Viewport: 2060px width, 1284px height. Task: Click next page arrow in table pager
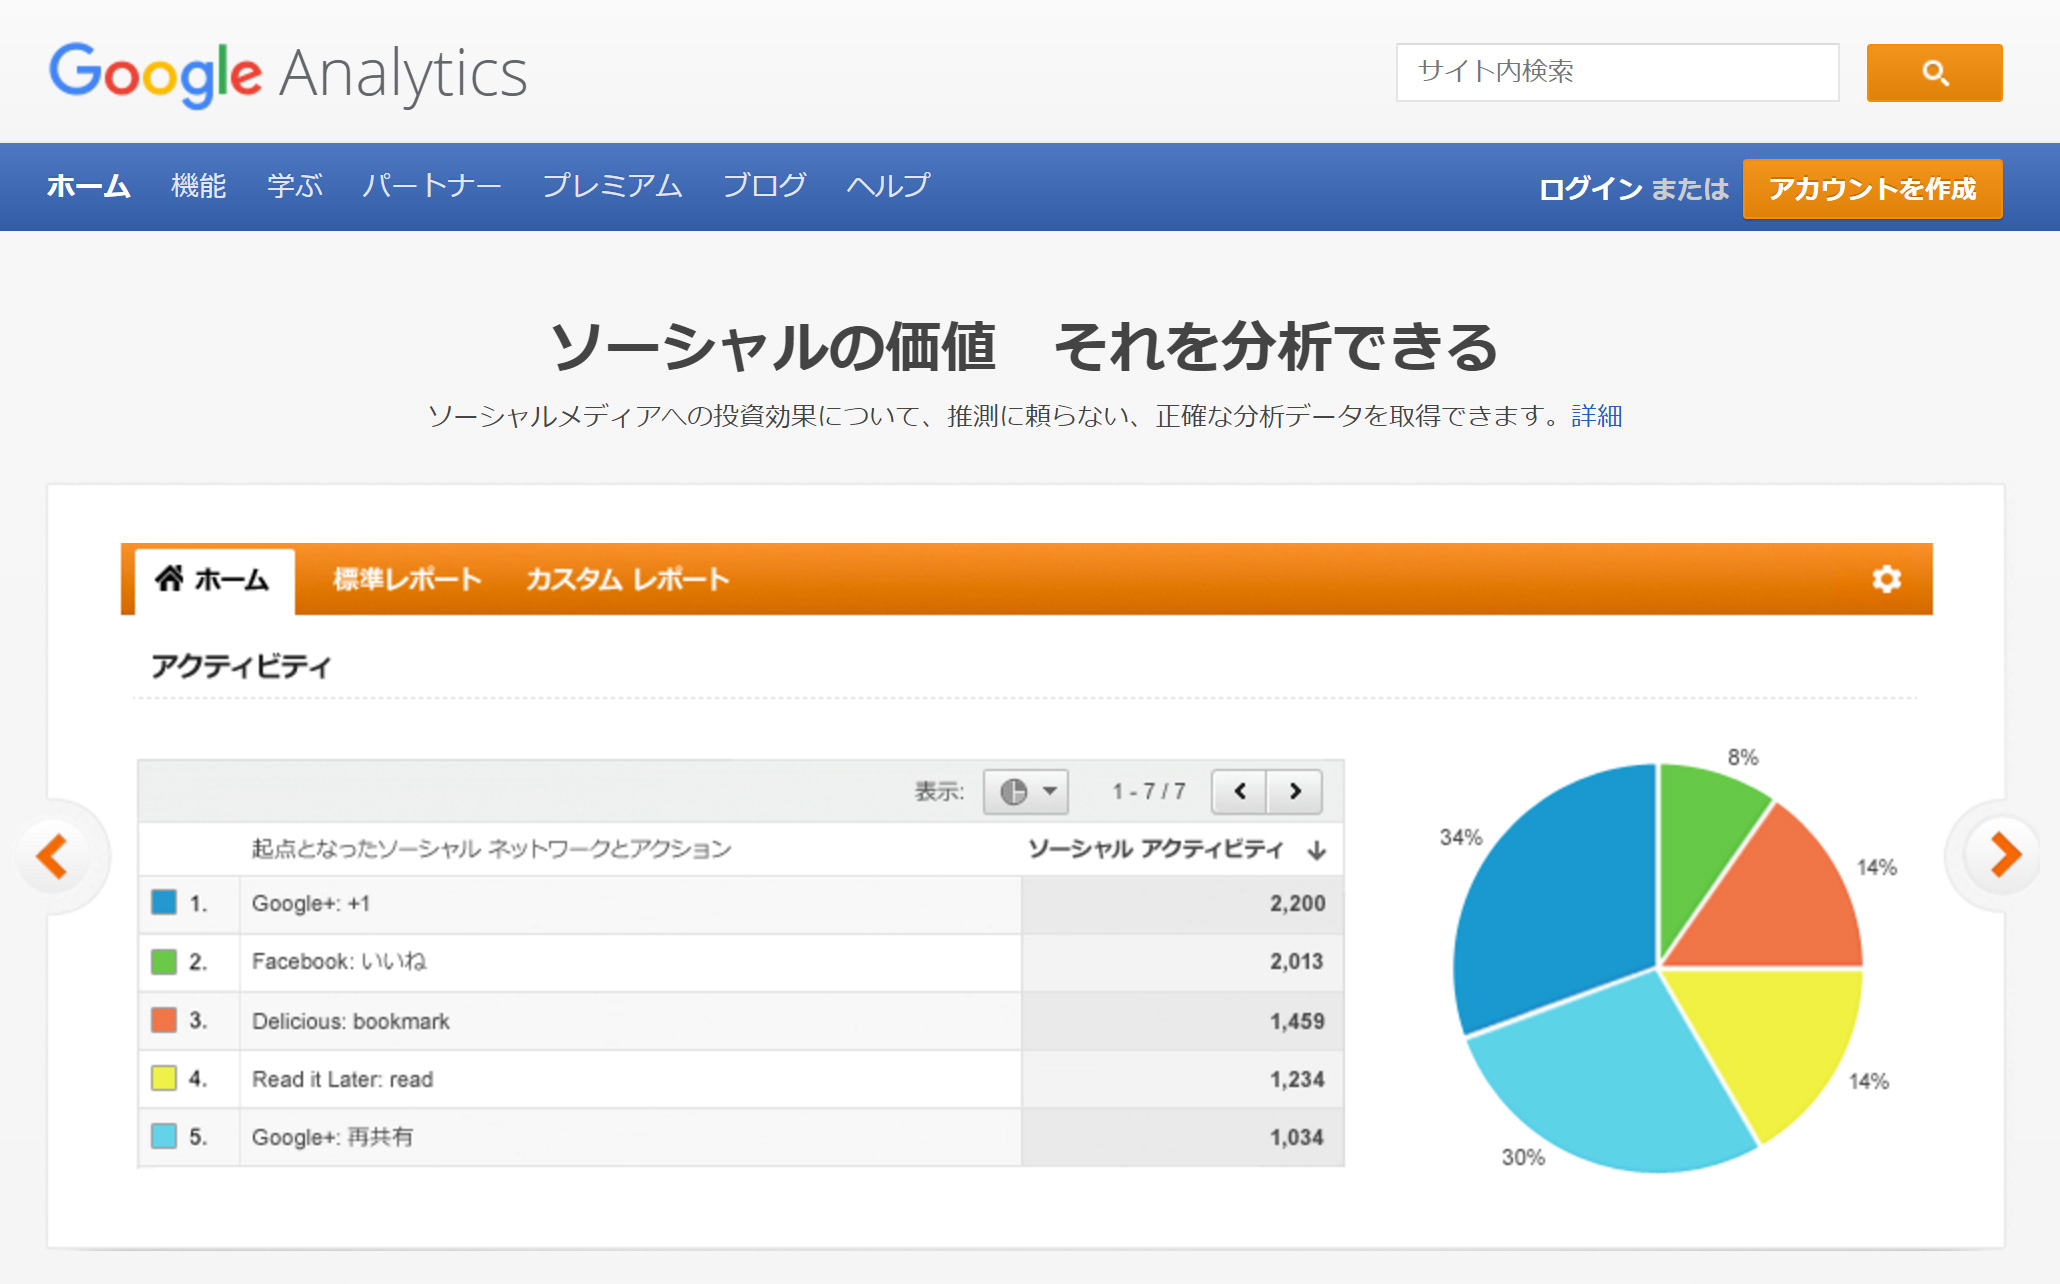(1295, 792)
